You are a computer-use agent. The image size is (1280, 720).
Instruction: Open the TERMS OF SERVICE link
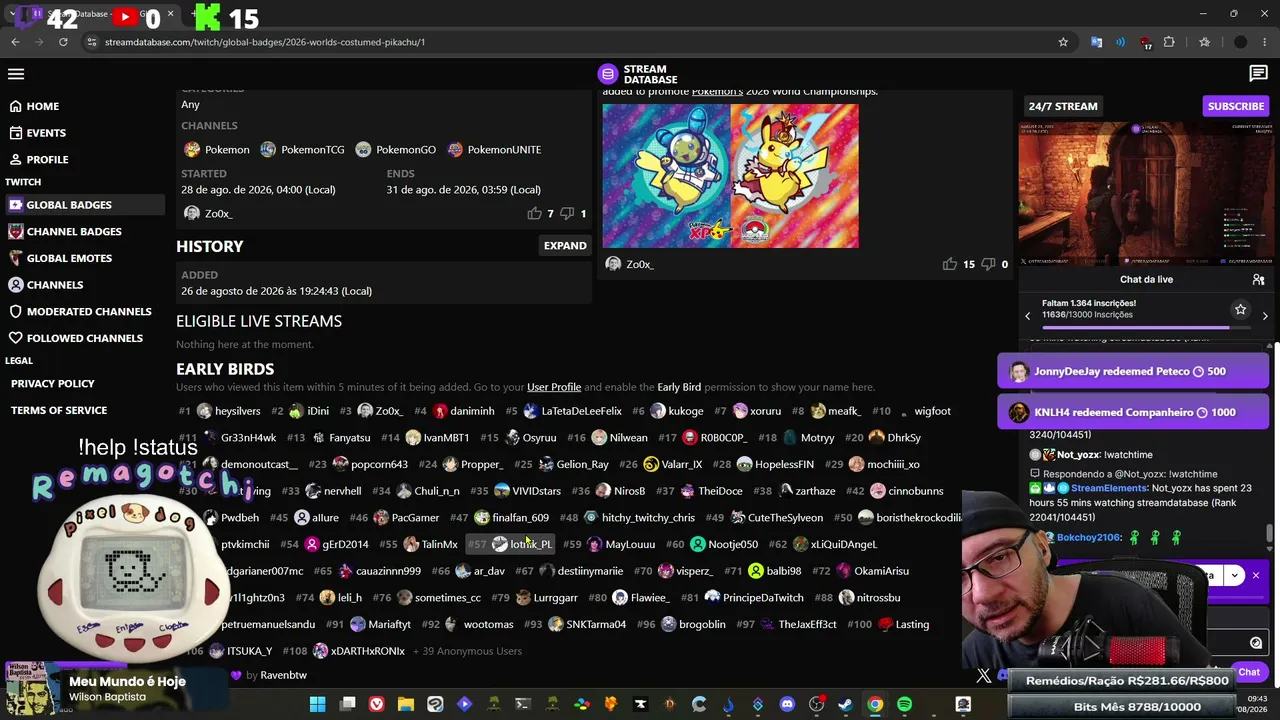coord(59,410)
